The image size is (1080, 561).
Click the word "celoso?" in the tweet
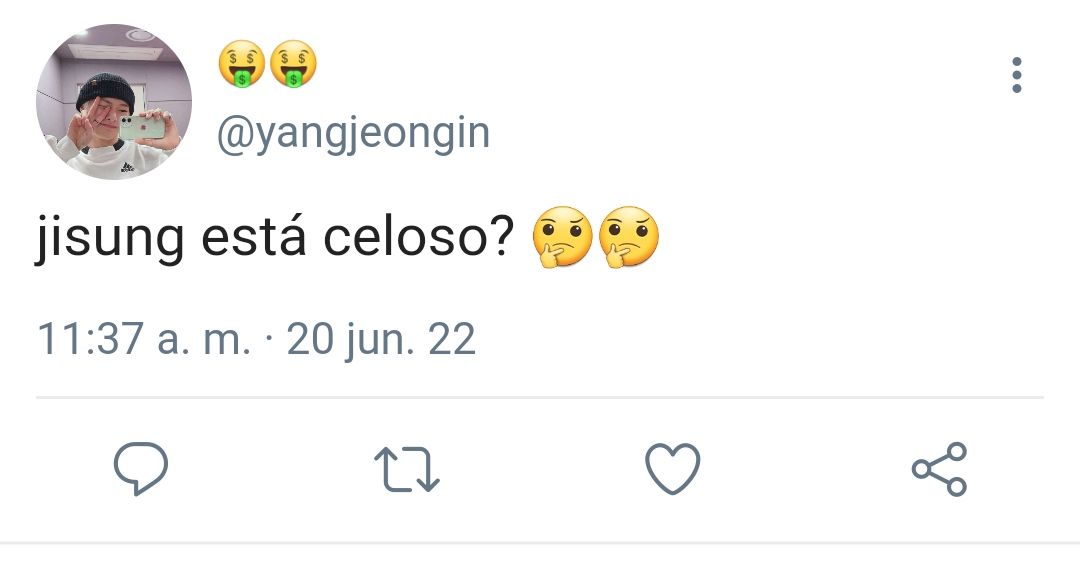(x=419, y=237)
